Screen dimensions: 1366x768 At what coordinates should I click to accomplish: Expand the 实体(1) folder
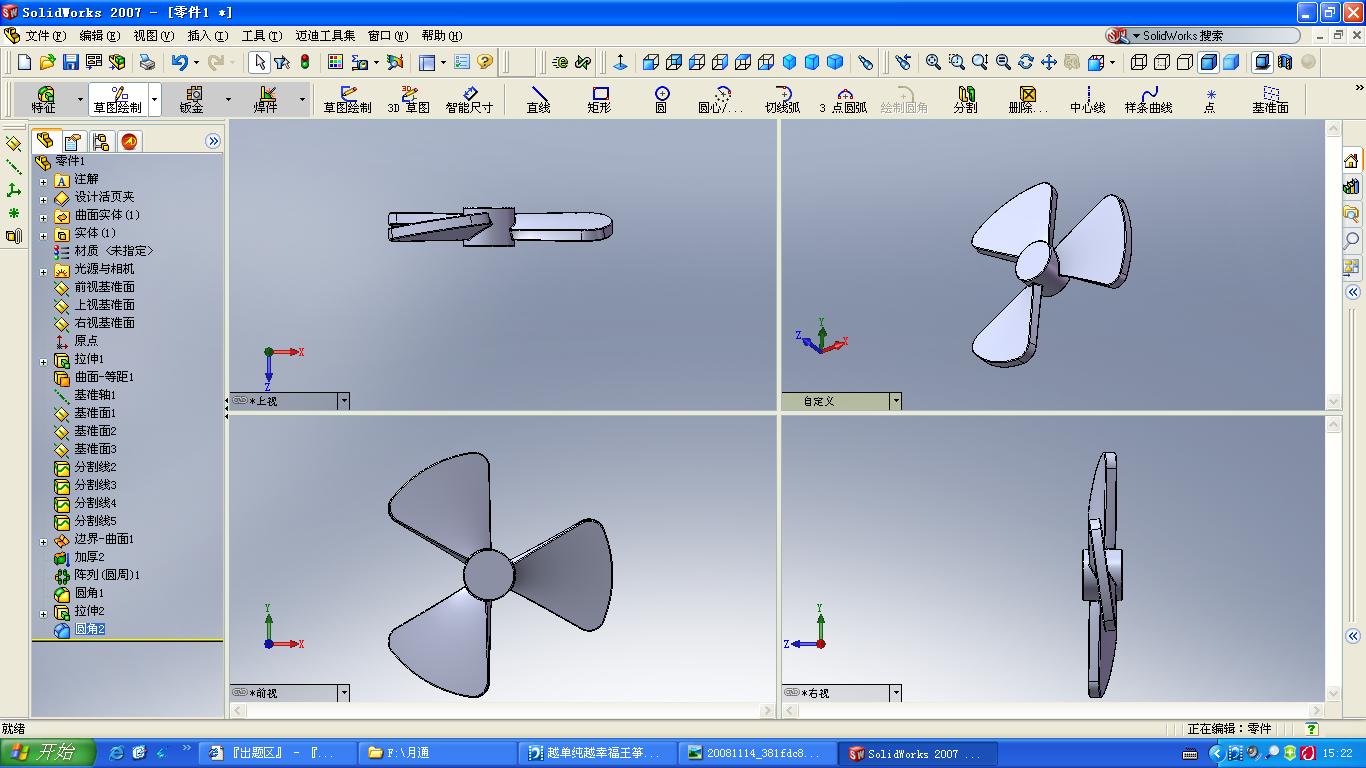(43, 235)
